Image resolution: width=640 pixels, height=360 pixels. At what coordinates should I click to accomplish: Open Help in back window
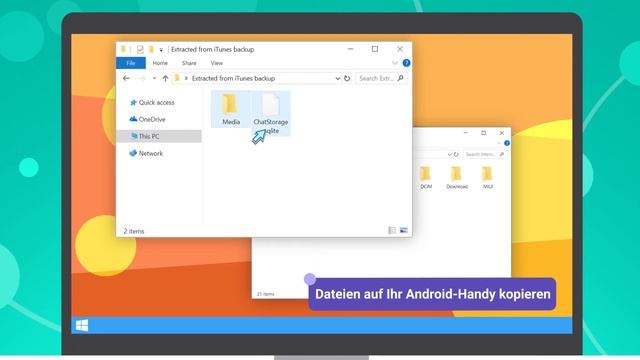(507, 143)
